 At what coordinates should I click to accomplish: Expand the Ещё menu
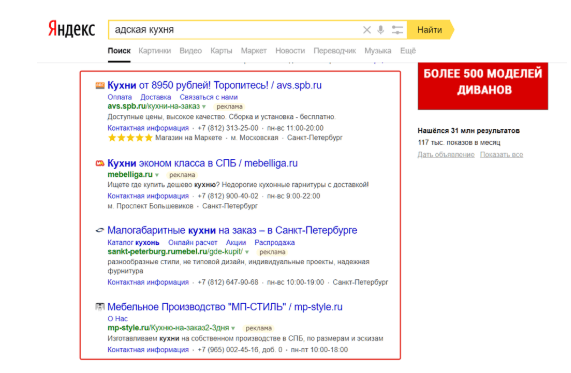pyautogui.click(x=408, y=51)
